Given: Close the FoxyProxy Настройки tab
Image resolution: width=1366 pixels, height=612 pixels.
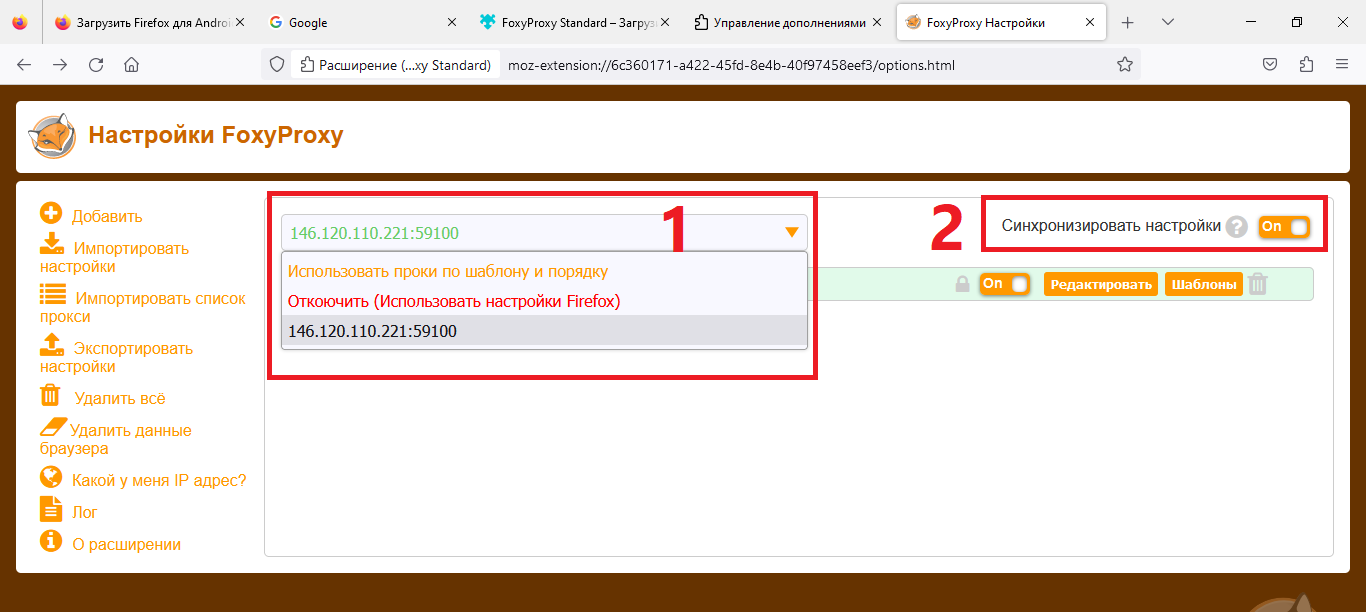Looking at the screenshot, I should 1091,22.
